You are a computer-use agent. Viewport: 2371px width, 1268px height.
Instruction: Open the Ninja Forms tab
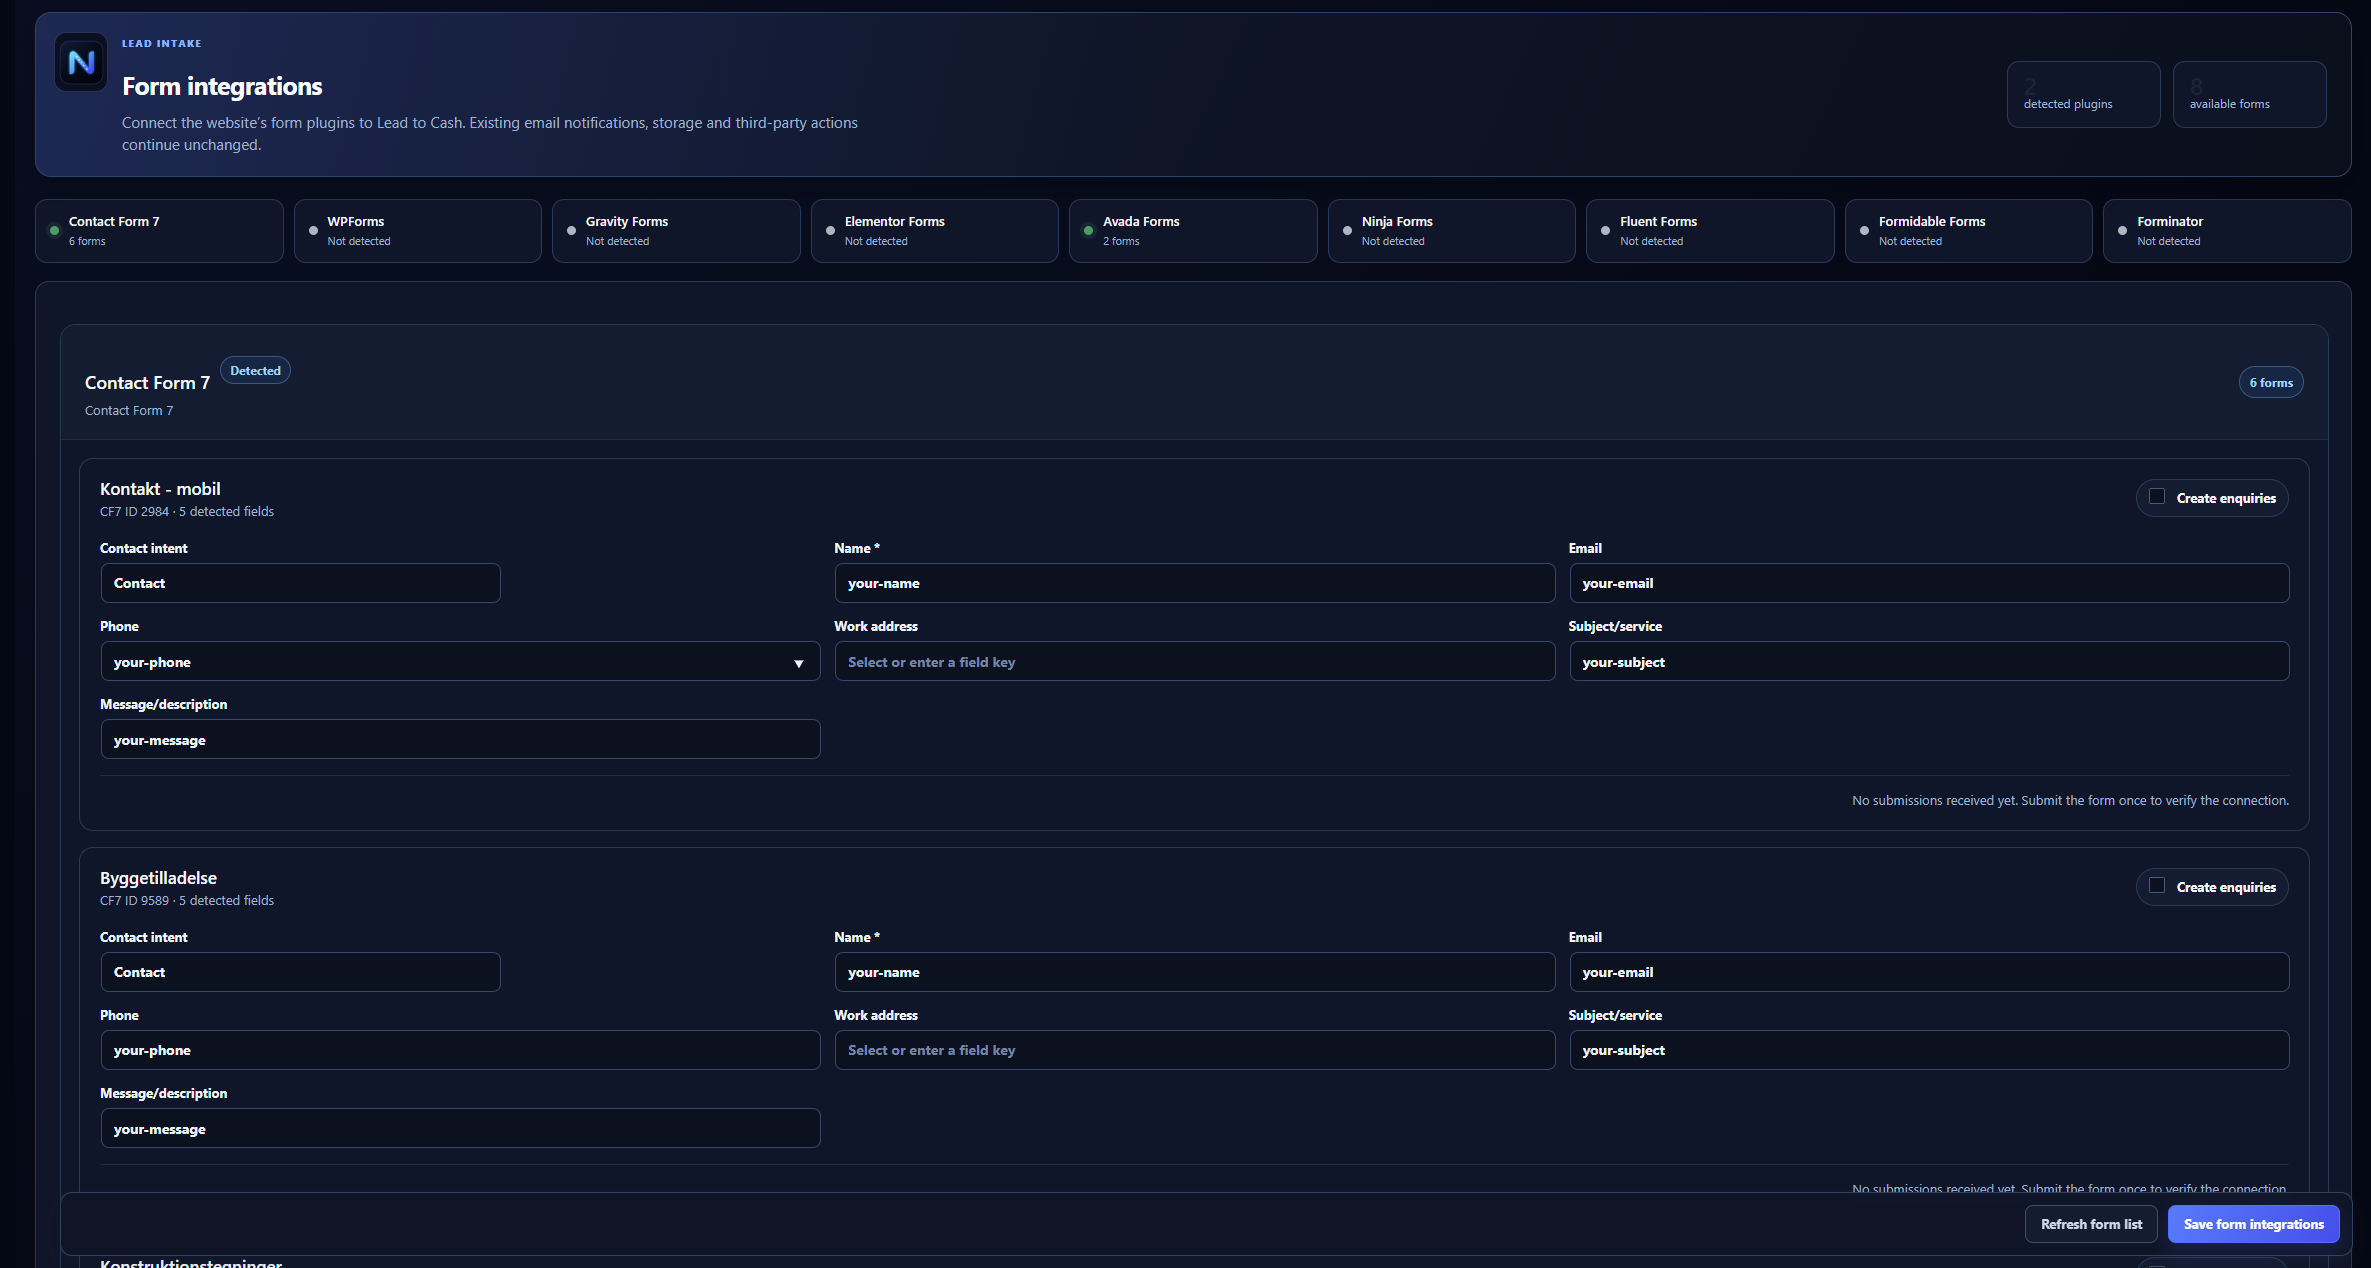[x=1452, y=231]
